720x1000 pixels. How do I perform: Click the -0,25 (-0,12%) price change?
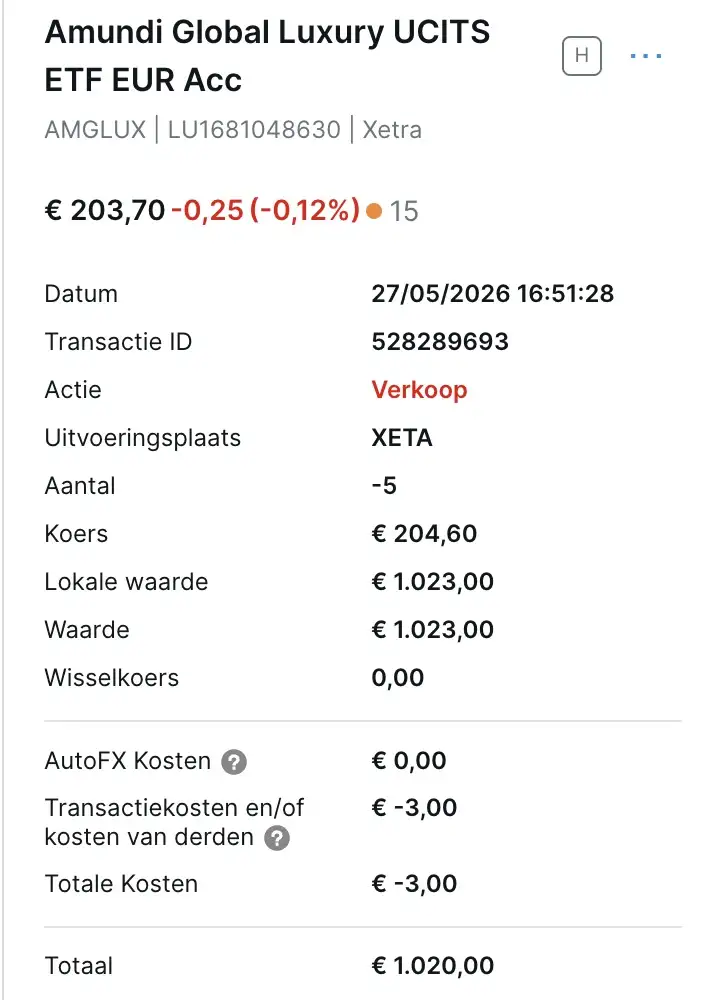(x=265, y=210)
